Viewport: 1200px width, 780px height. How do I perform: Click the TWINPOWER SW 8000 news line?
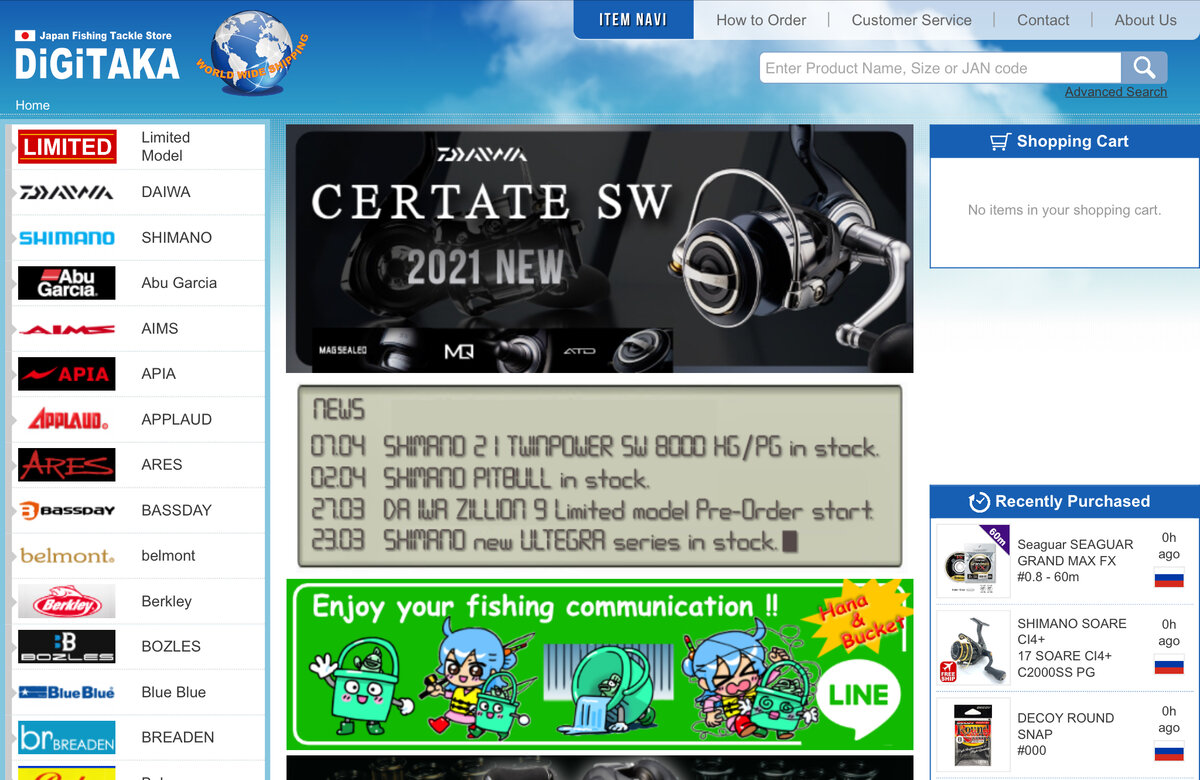(596, 446)
